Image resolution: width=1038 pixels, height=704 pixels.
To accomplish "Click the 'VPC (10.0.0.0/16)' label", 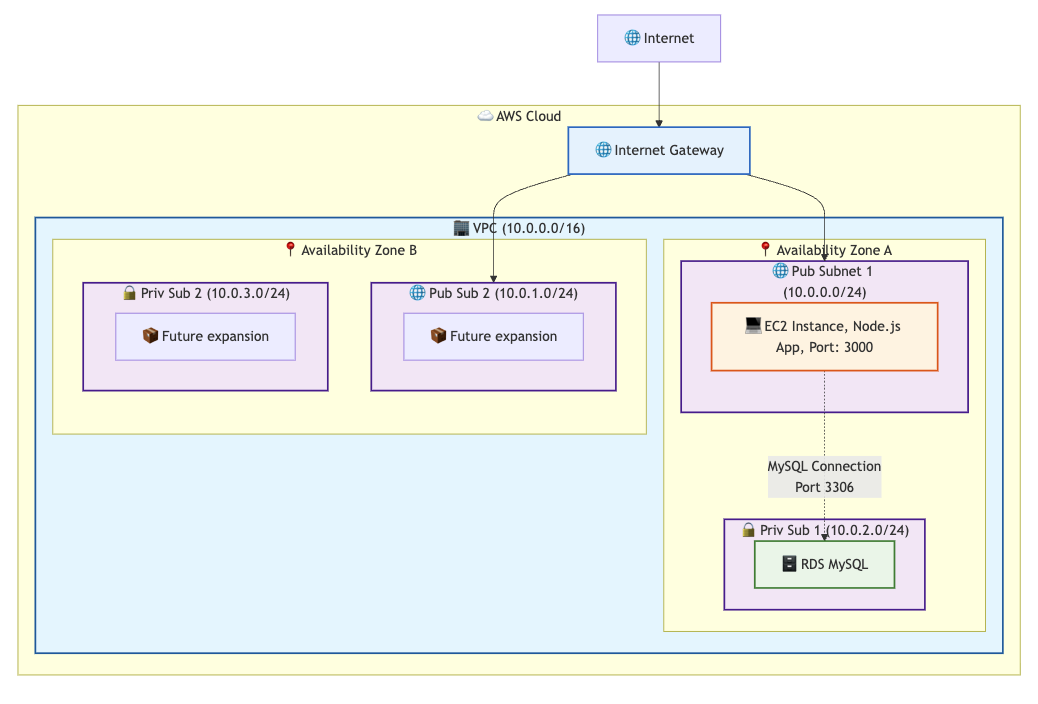I will coord(529,228).
